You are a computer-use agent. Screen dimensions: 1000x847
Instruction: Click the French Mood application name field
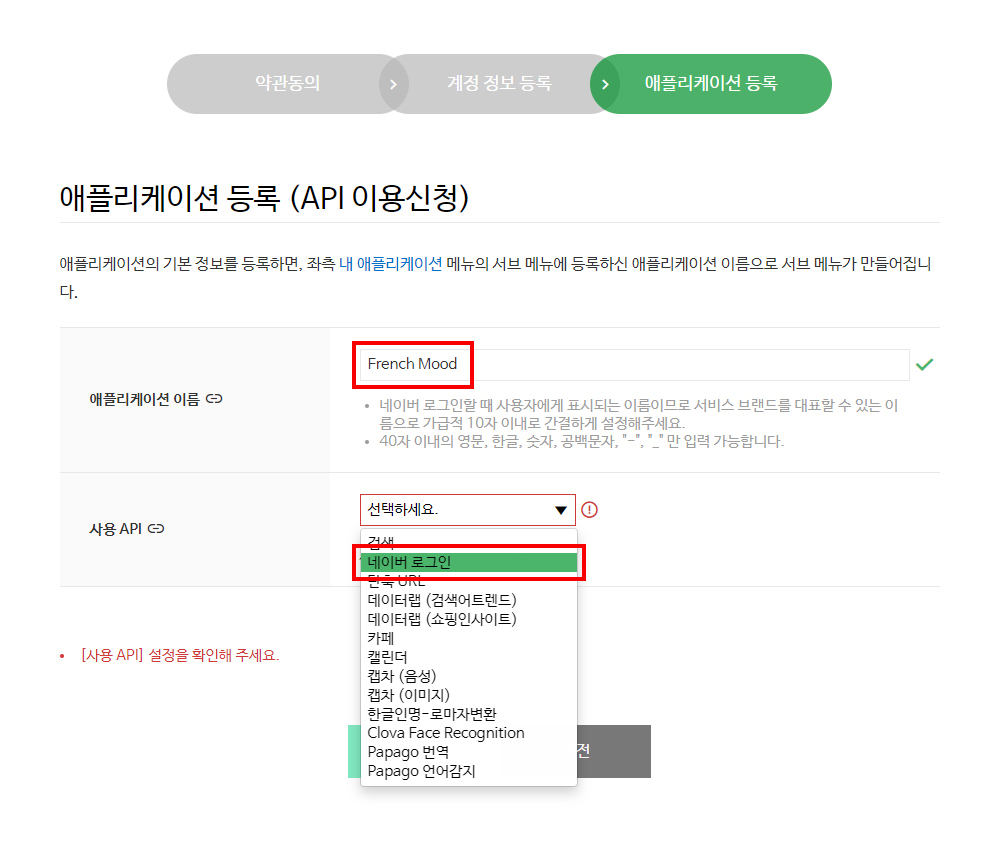[412, 365]
